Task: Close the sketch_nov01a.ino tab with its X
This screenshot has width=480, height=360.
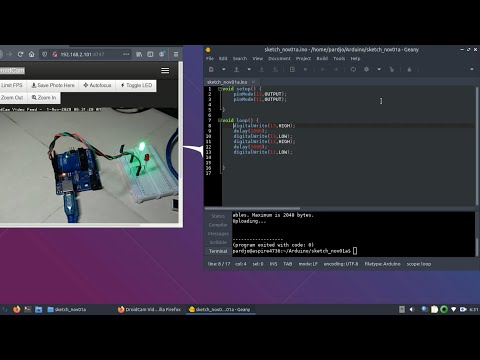Action: [x=253, y=82]
